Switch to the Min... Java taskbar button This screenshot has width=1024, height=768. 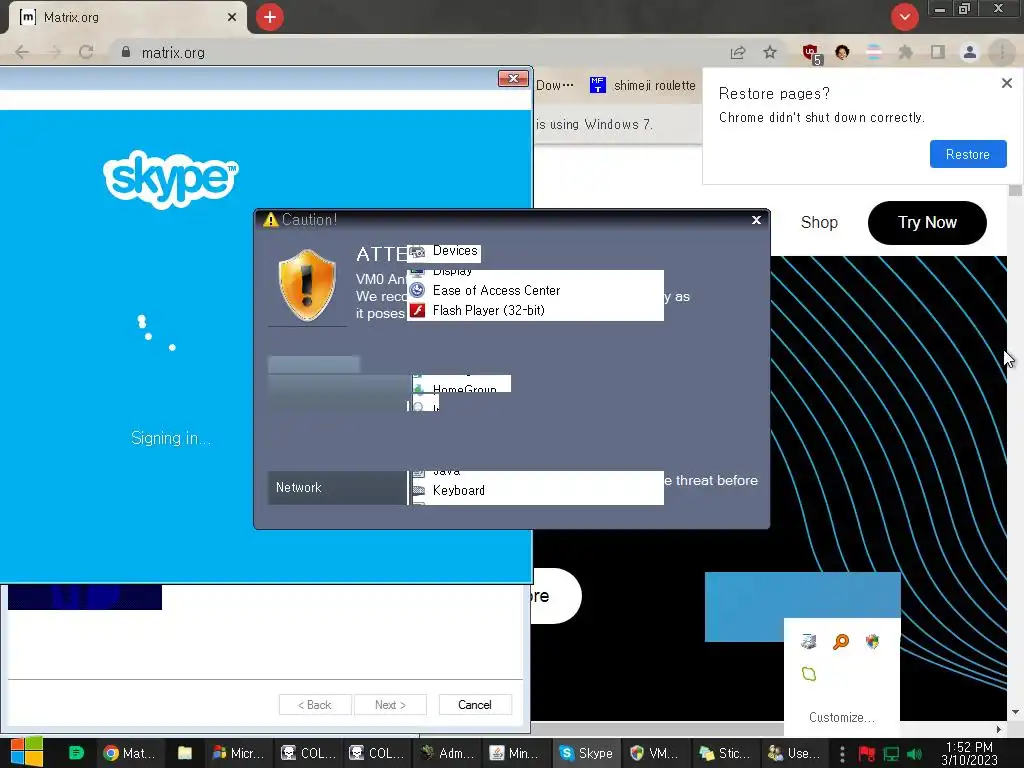click(x=516, y=753)
